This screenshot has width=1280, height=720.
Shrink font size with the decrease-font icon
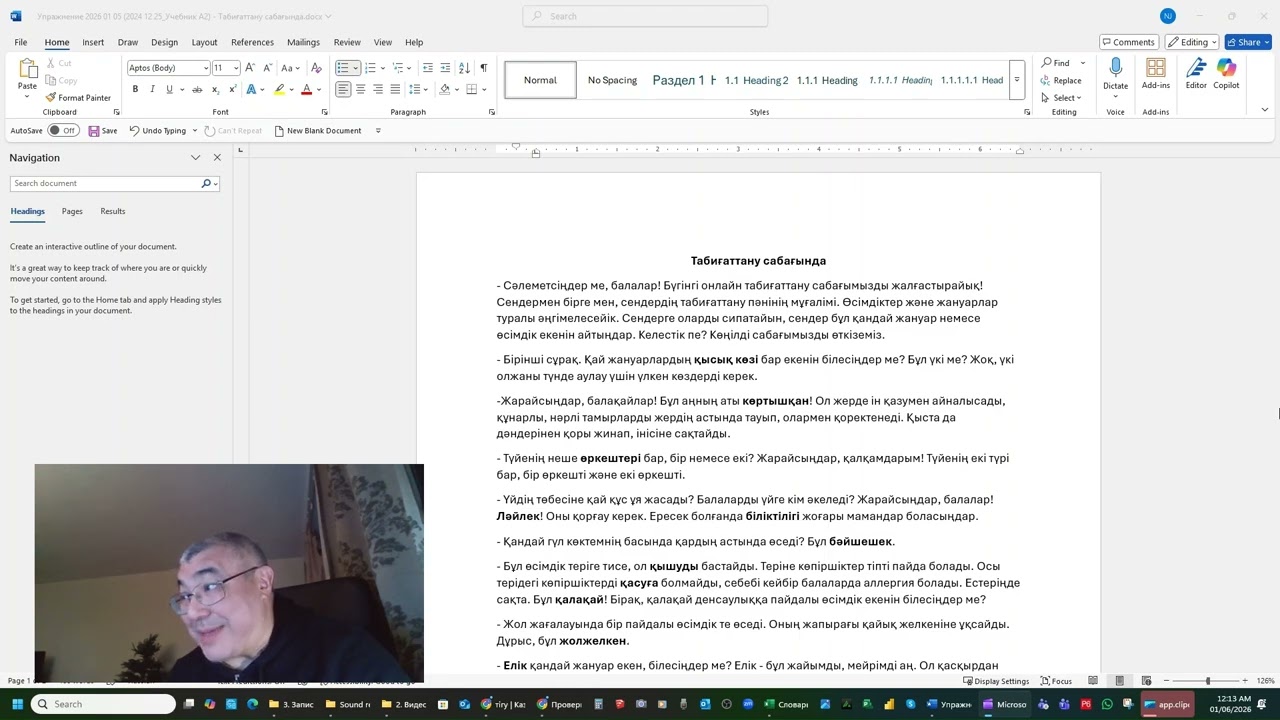[x=266, y=68]
